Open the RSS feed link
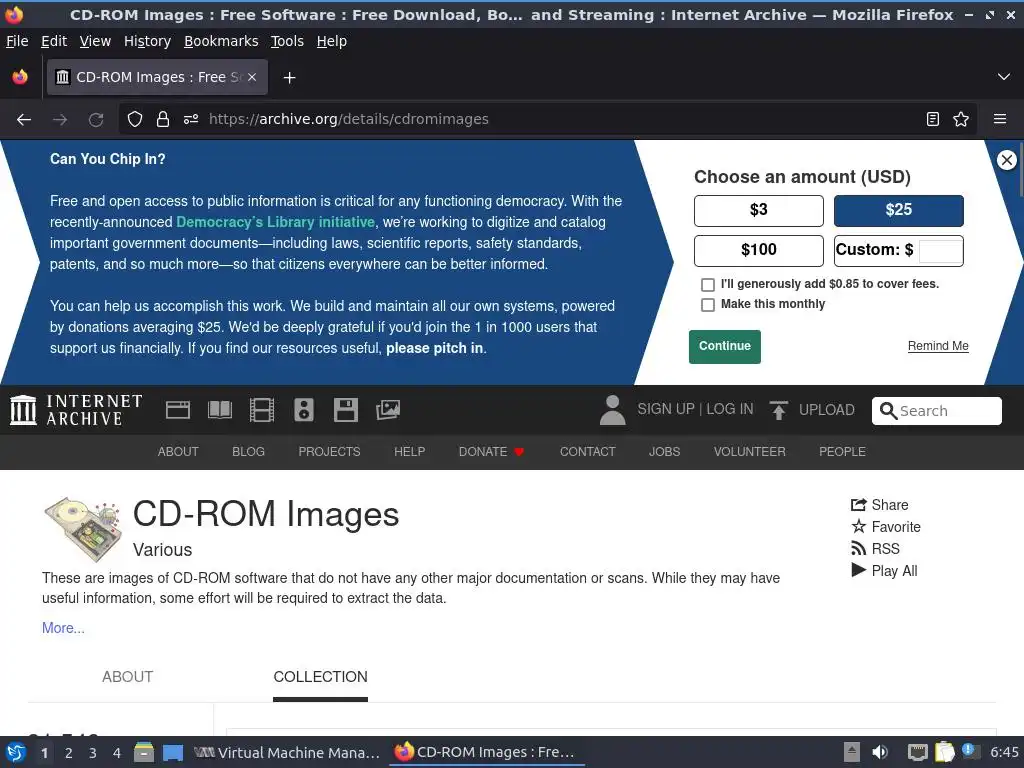 [x=875, y=549]
